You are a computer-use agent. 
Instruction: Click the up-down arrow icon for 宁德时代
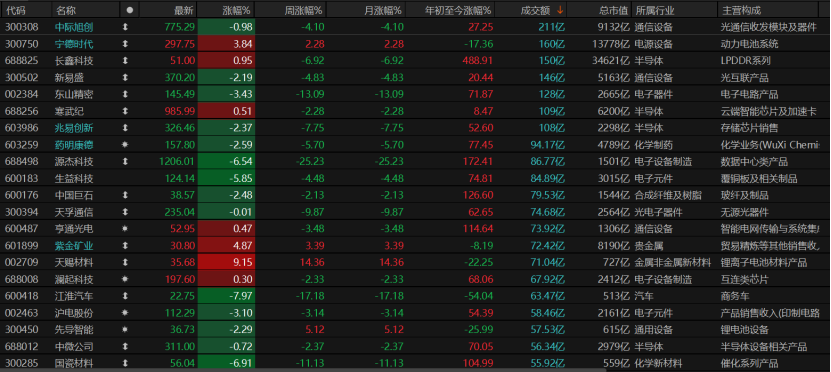[125, 44]
